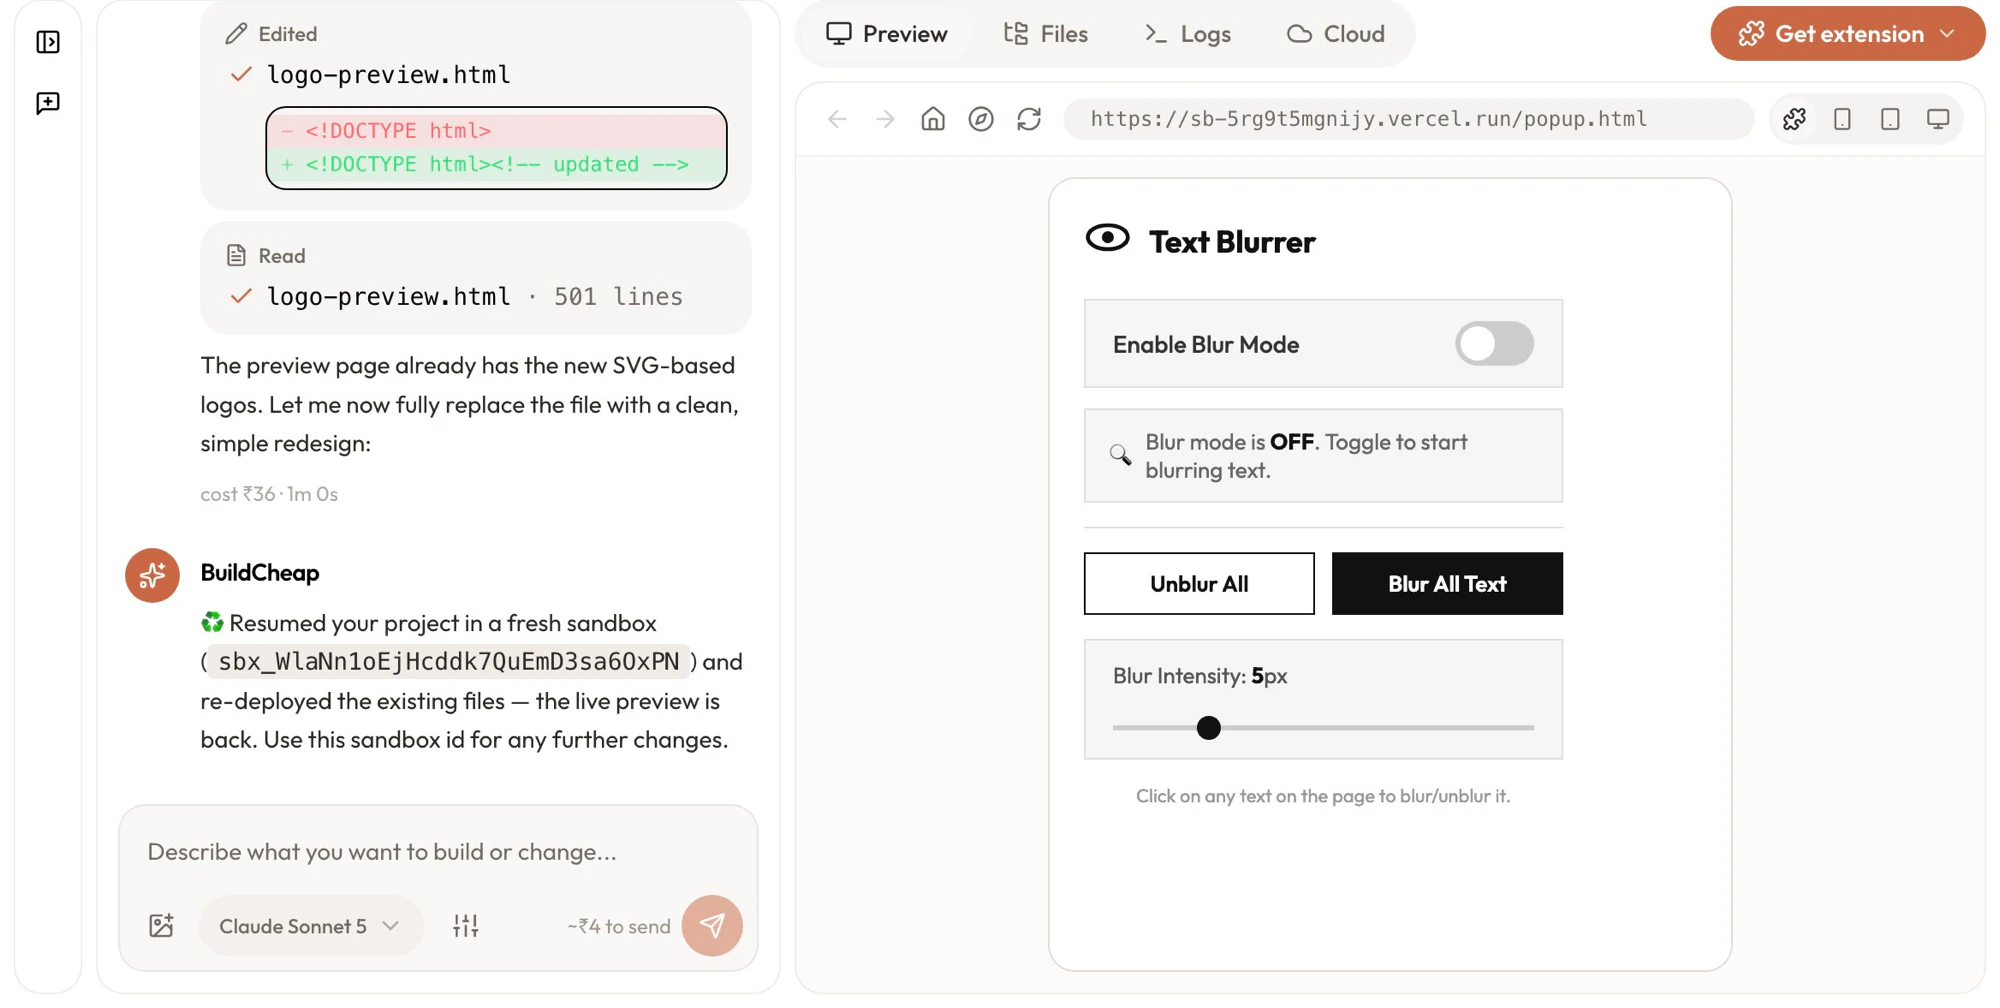
Task: Attach an image to the prompt
Action: (161, 926)
